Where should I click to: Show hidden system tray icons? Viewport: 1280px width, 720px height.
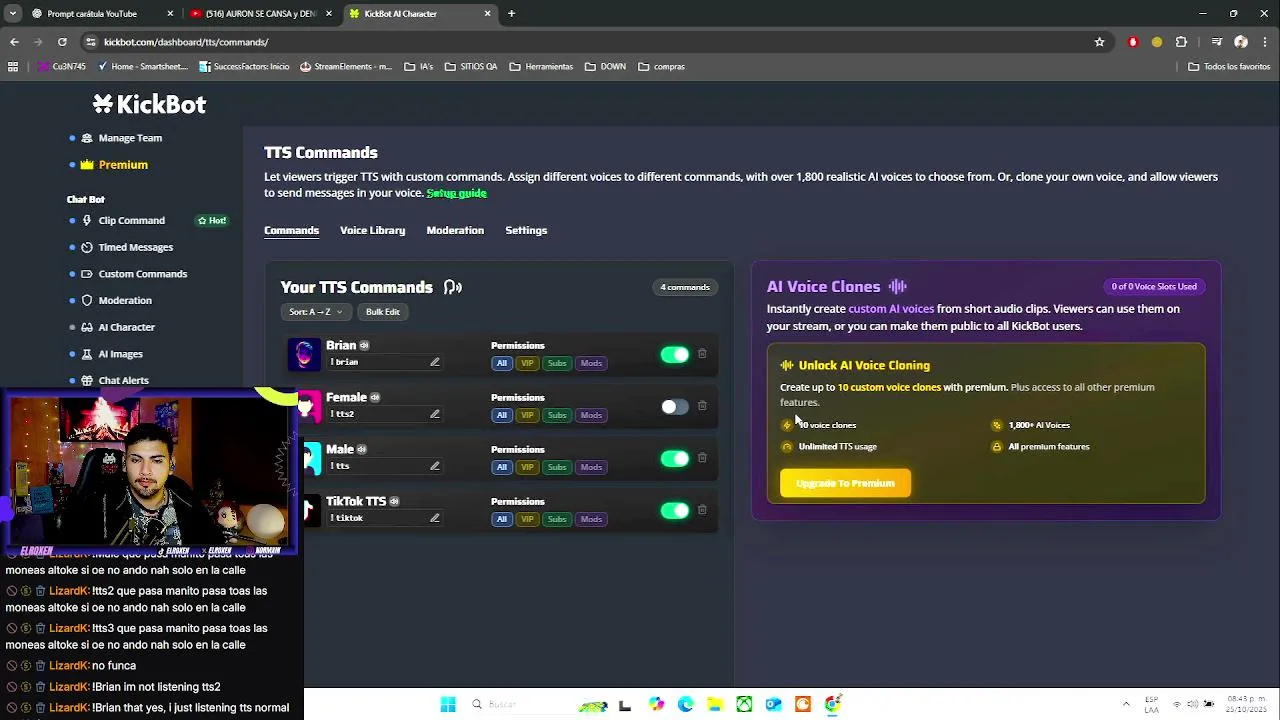[1126, 704]
